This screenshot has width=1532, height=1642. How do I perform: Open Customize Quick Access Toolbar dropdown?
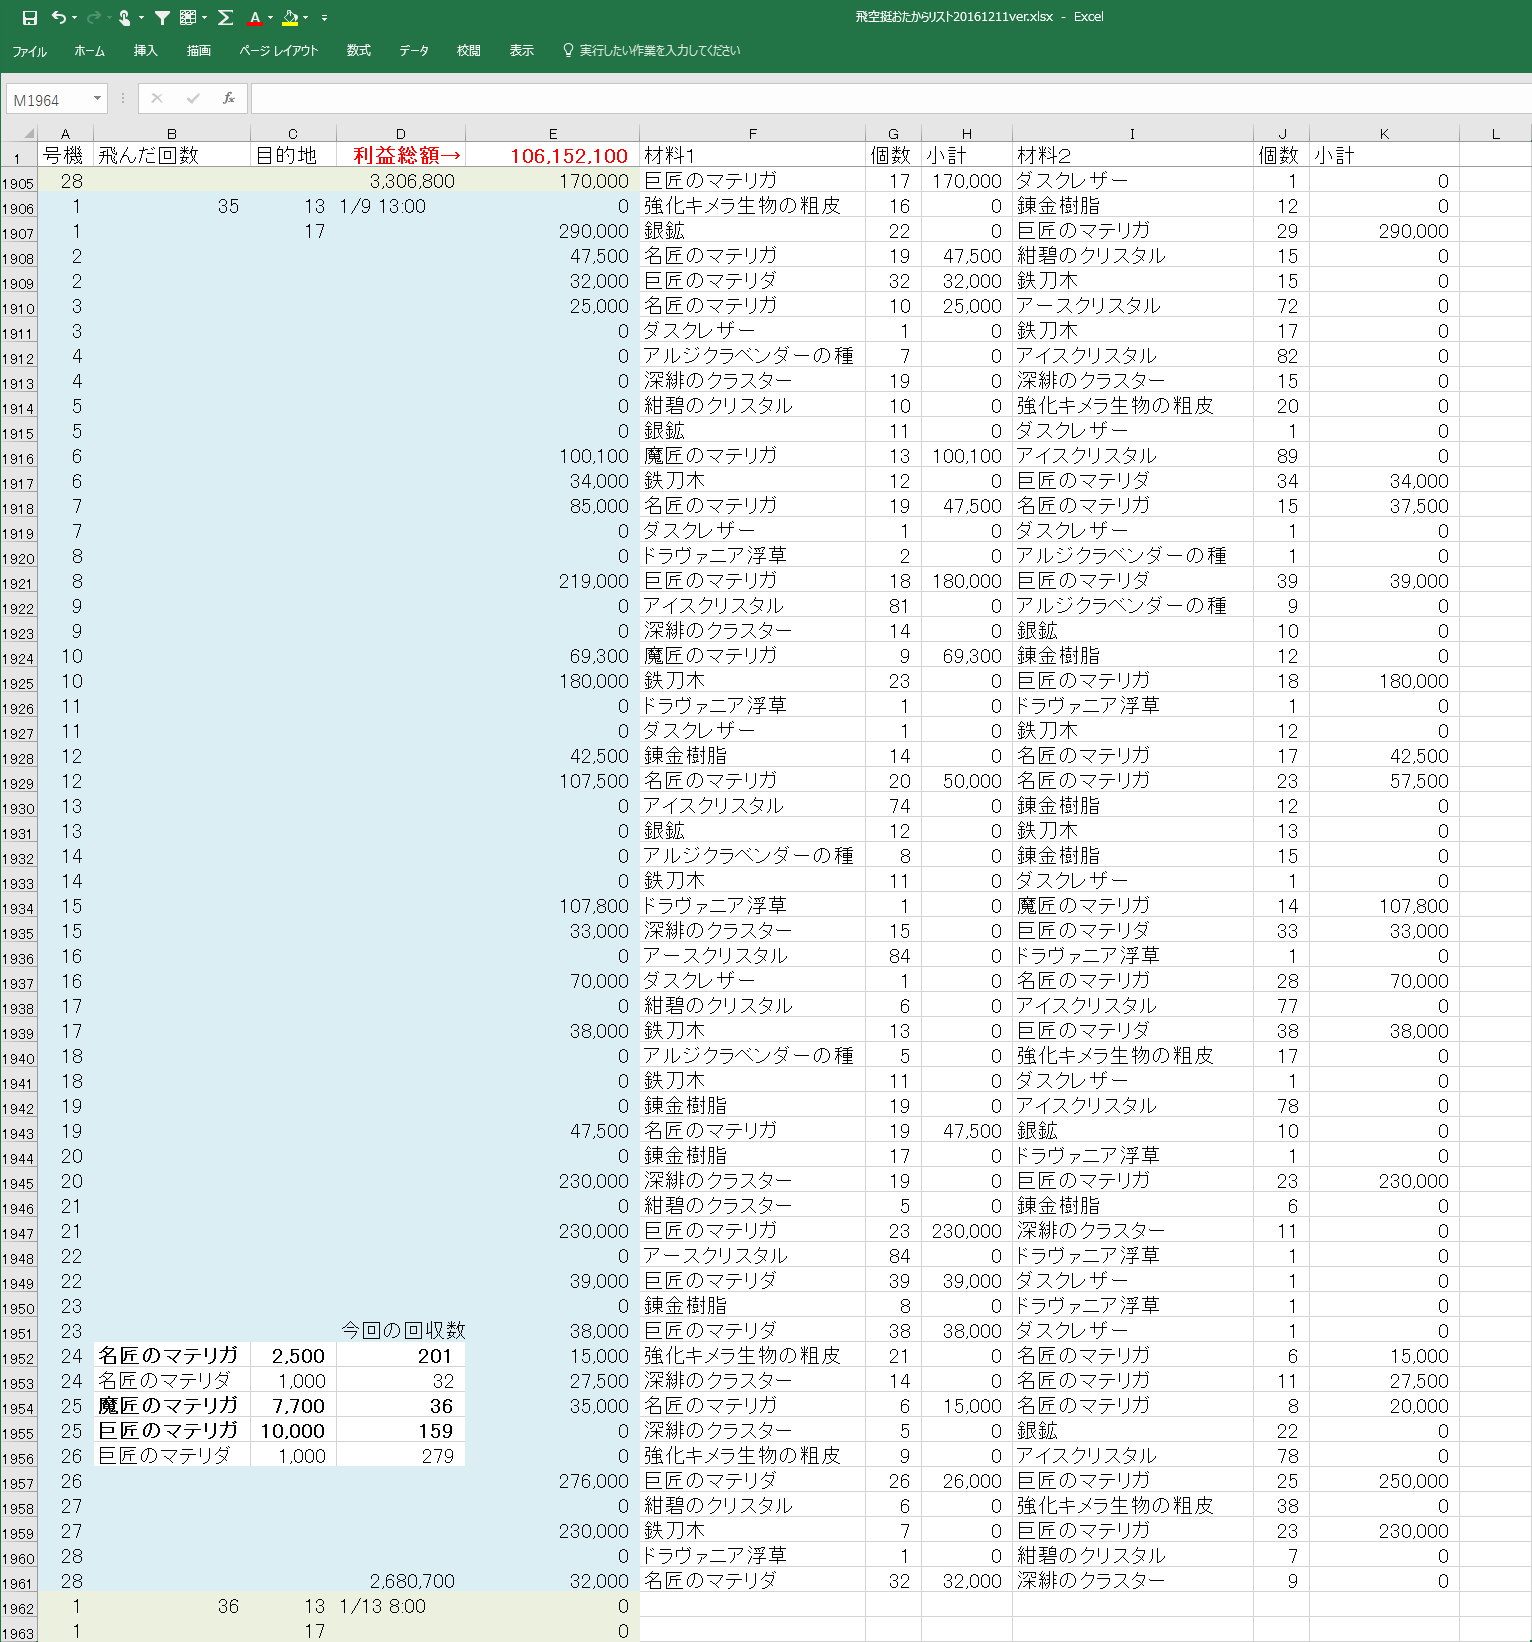tap(324, 18)
